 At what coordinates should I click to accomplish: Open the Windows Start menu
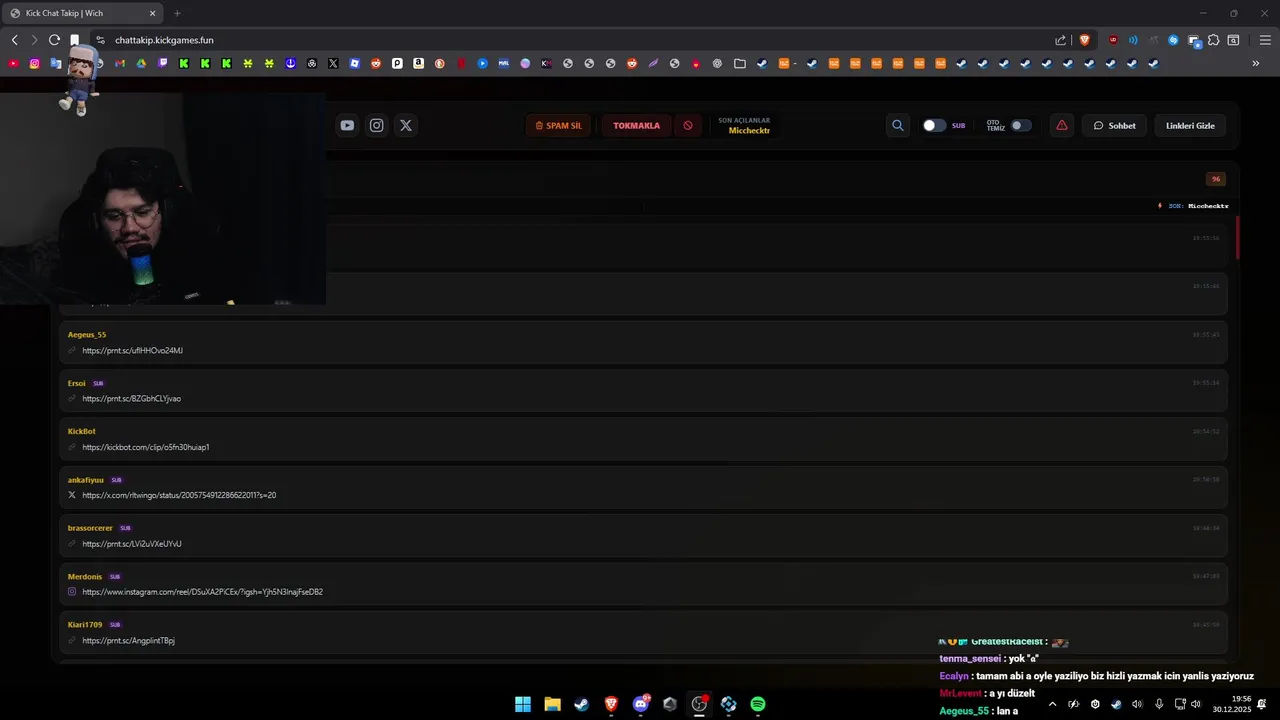click(x=523, y=704)
